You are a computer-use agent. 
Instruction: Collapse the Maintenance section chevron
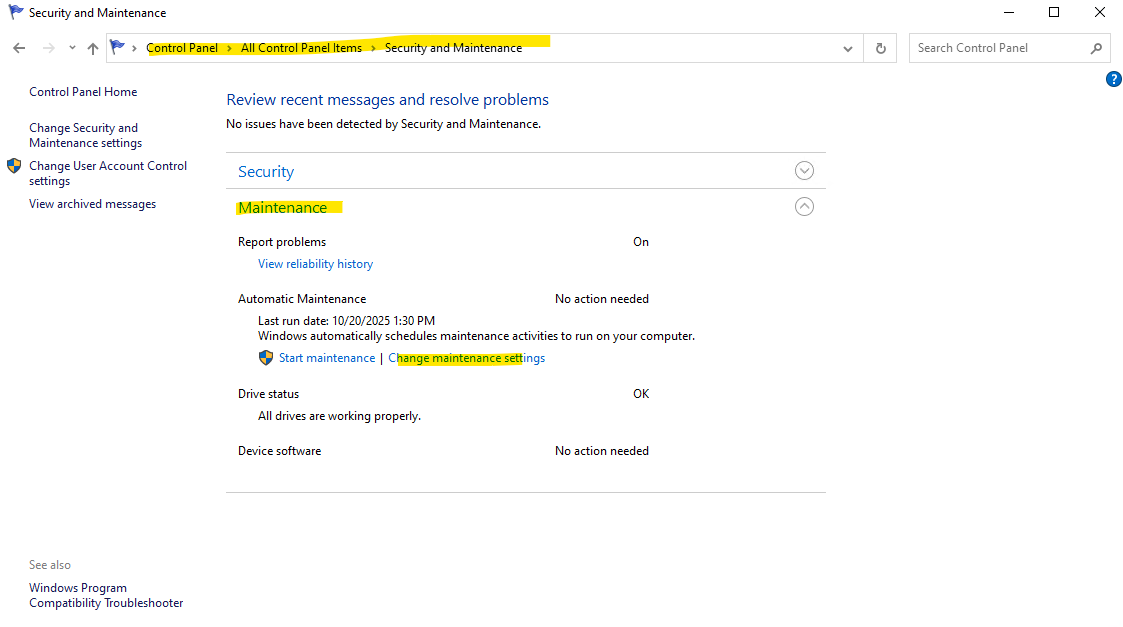[804, 207]
